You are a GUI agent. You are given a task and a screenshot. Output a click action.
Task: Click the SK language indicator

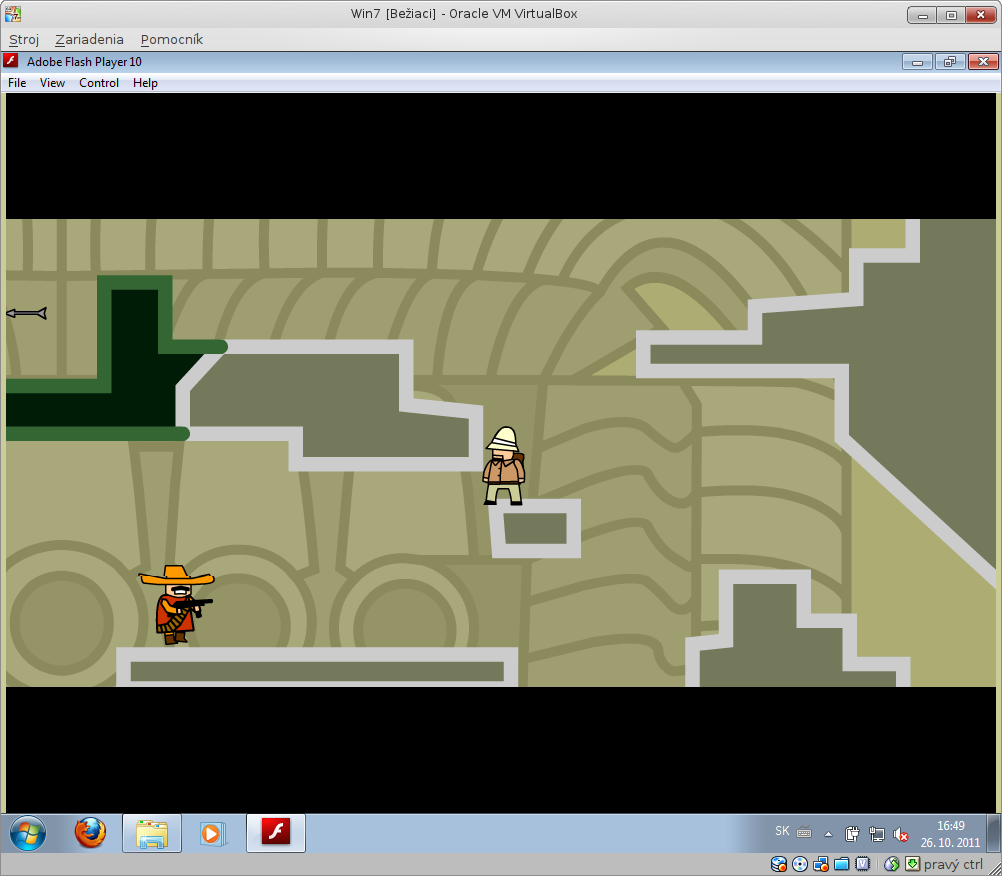[x=782, y=831]
